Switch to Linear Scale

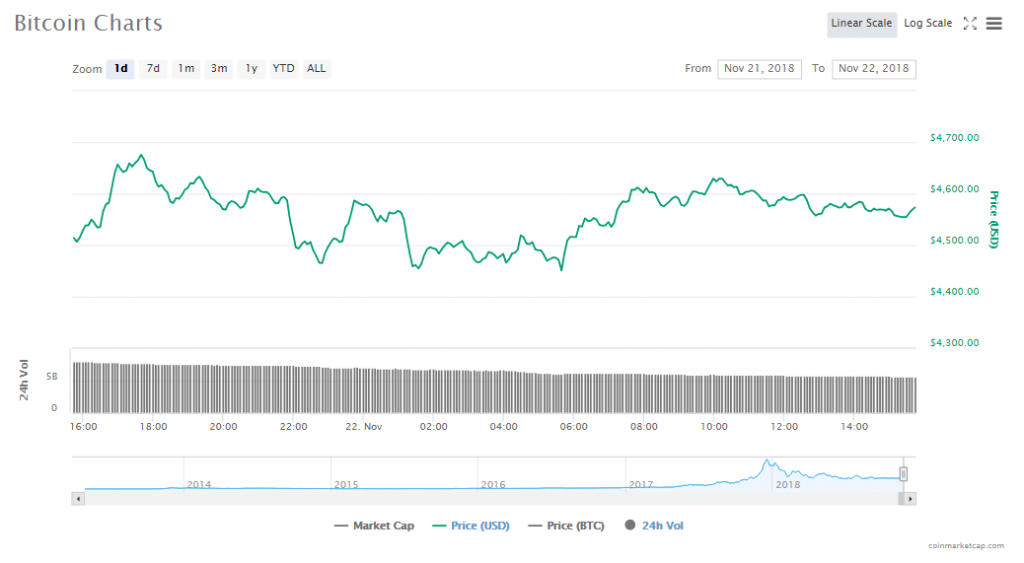861,23
